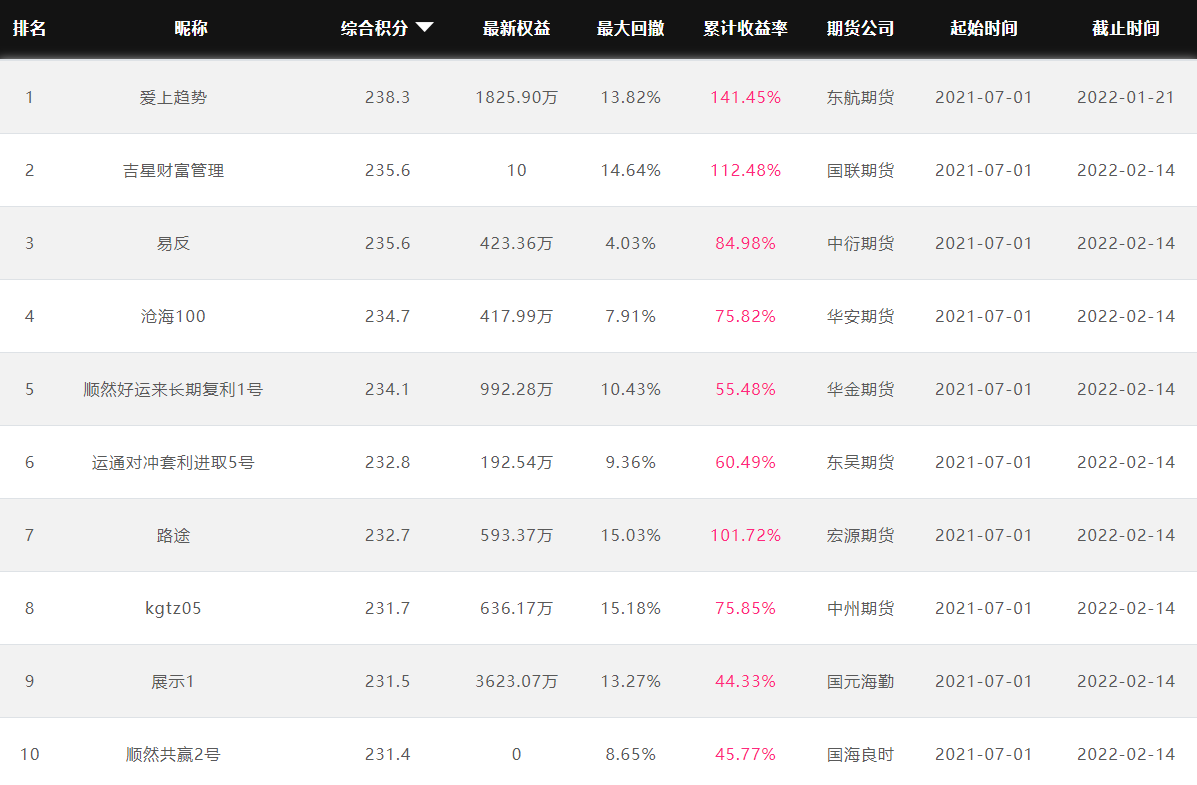Screen dimensions: 1197x785
Task: Click futures company 东航期货
Action: point(860,98)
